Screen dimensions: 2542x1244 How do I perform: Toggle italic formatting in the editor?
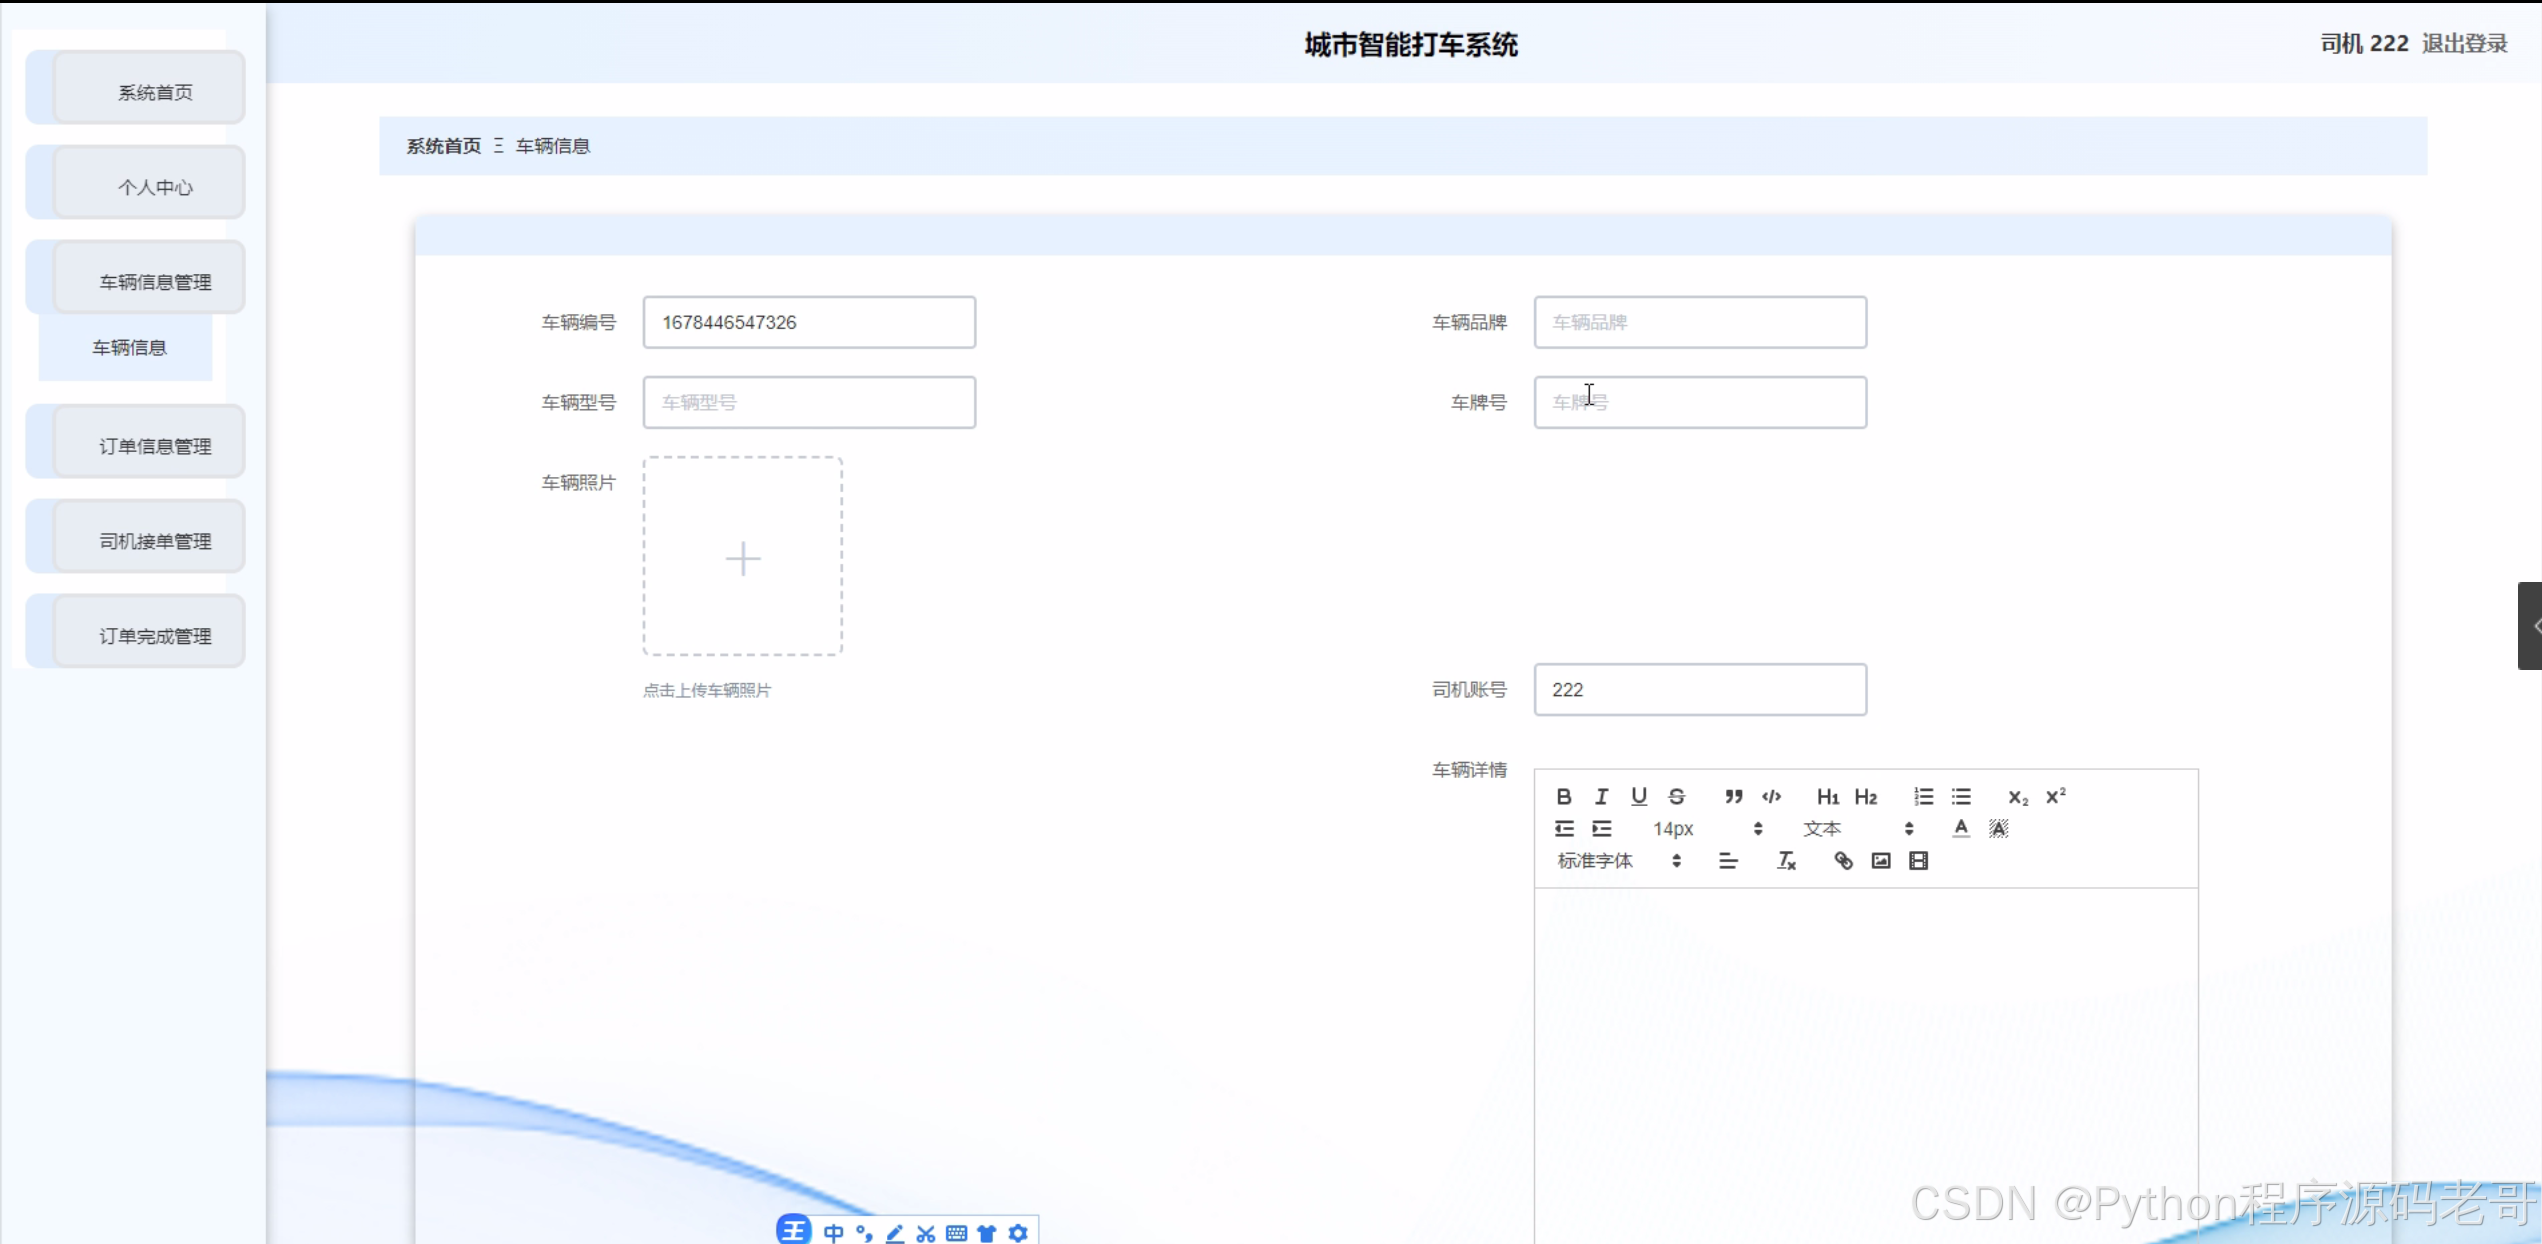1601,797
